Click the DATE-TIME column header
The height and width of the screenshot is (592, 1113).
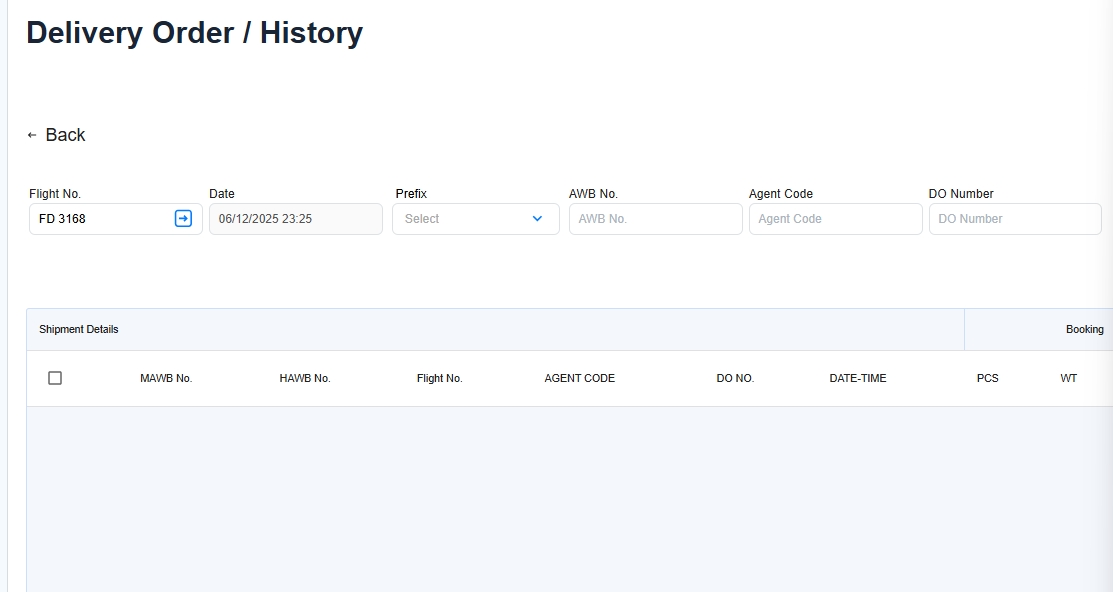click(x=857, y=378)
